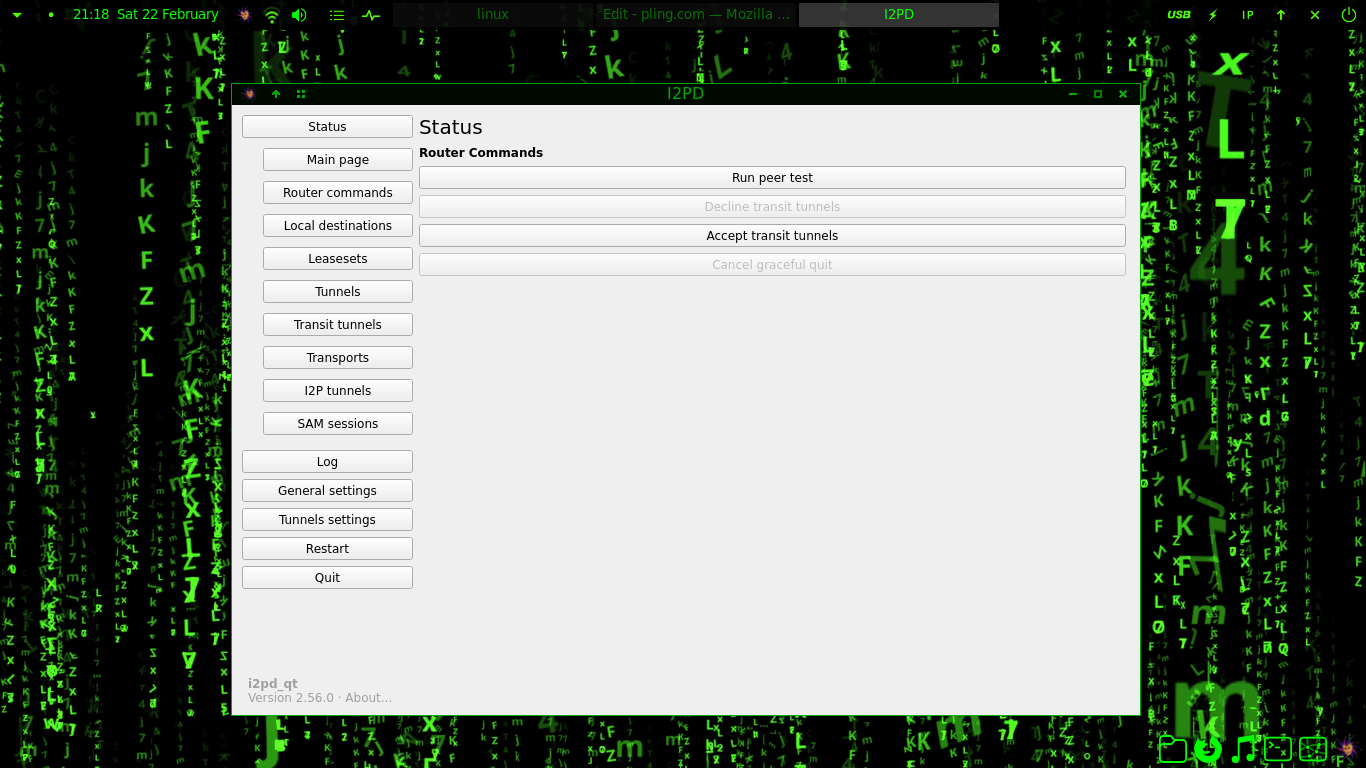The width and height of the screenshot is (1366, 768).
Task: Click the up arrow icon in top-right panel
Action: pos(1281,15)
